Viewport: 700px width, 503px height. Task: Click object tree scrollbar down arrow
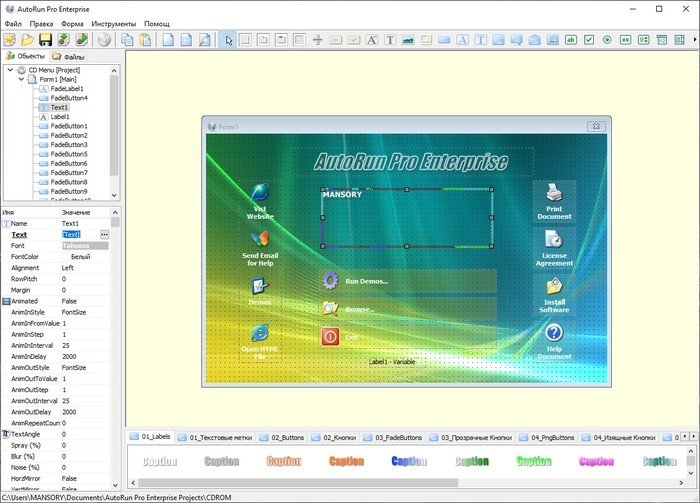[114, 195]
